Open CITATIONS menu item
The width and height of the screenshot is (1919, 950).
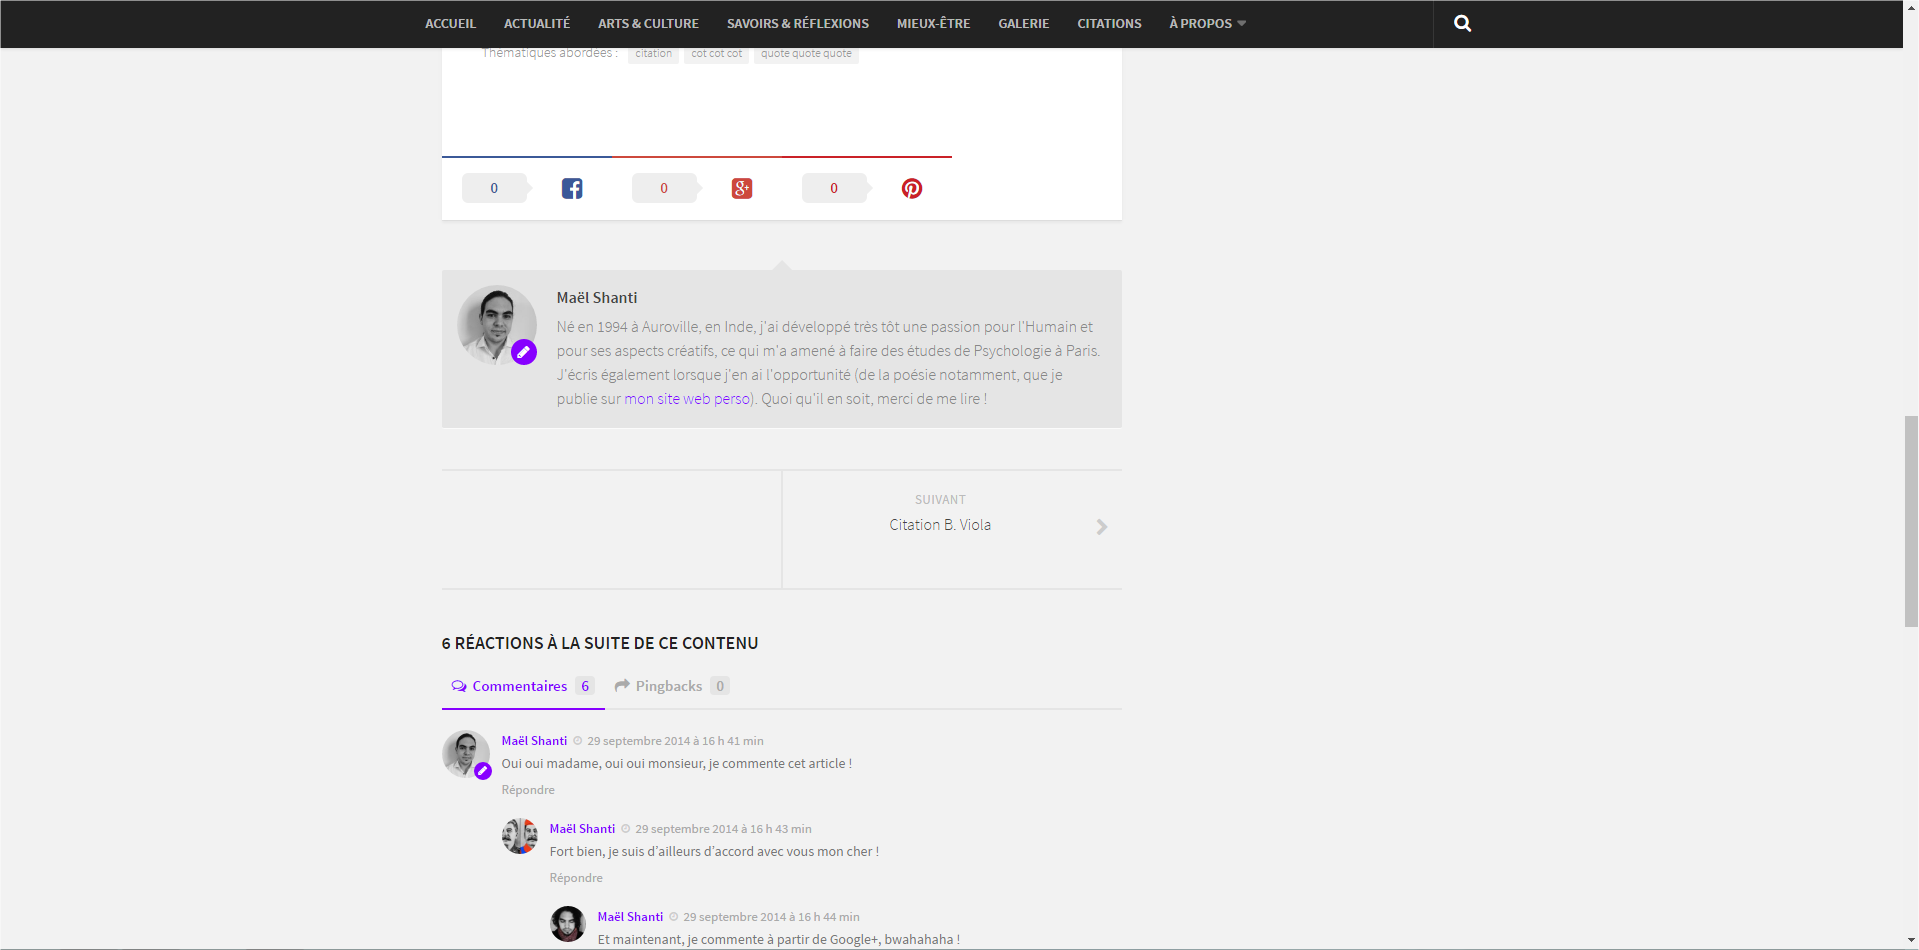click(x=1109, y=23)
